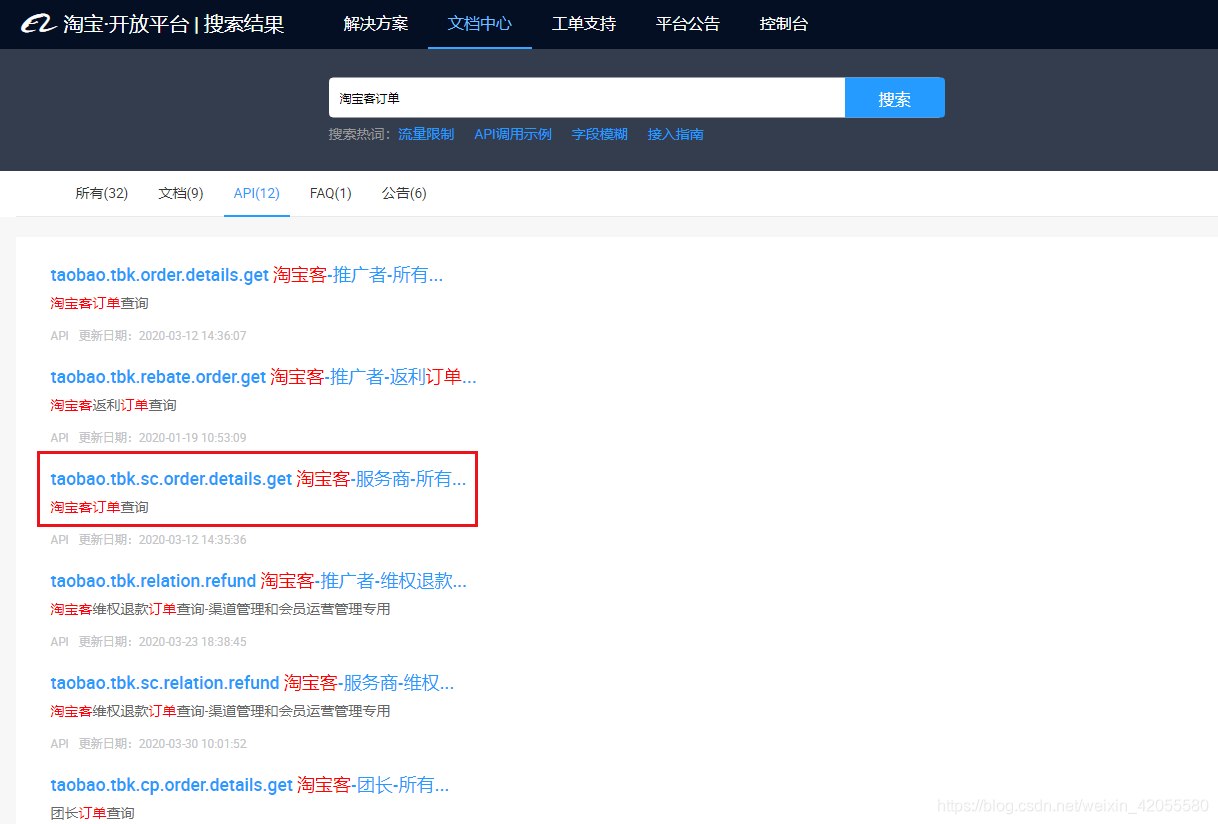
Task: Click the description under taobao.tbk.order.details.get
Action: coord(99,303)
